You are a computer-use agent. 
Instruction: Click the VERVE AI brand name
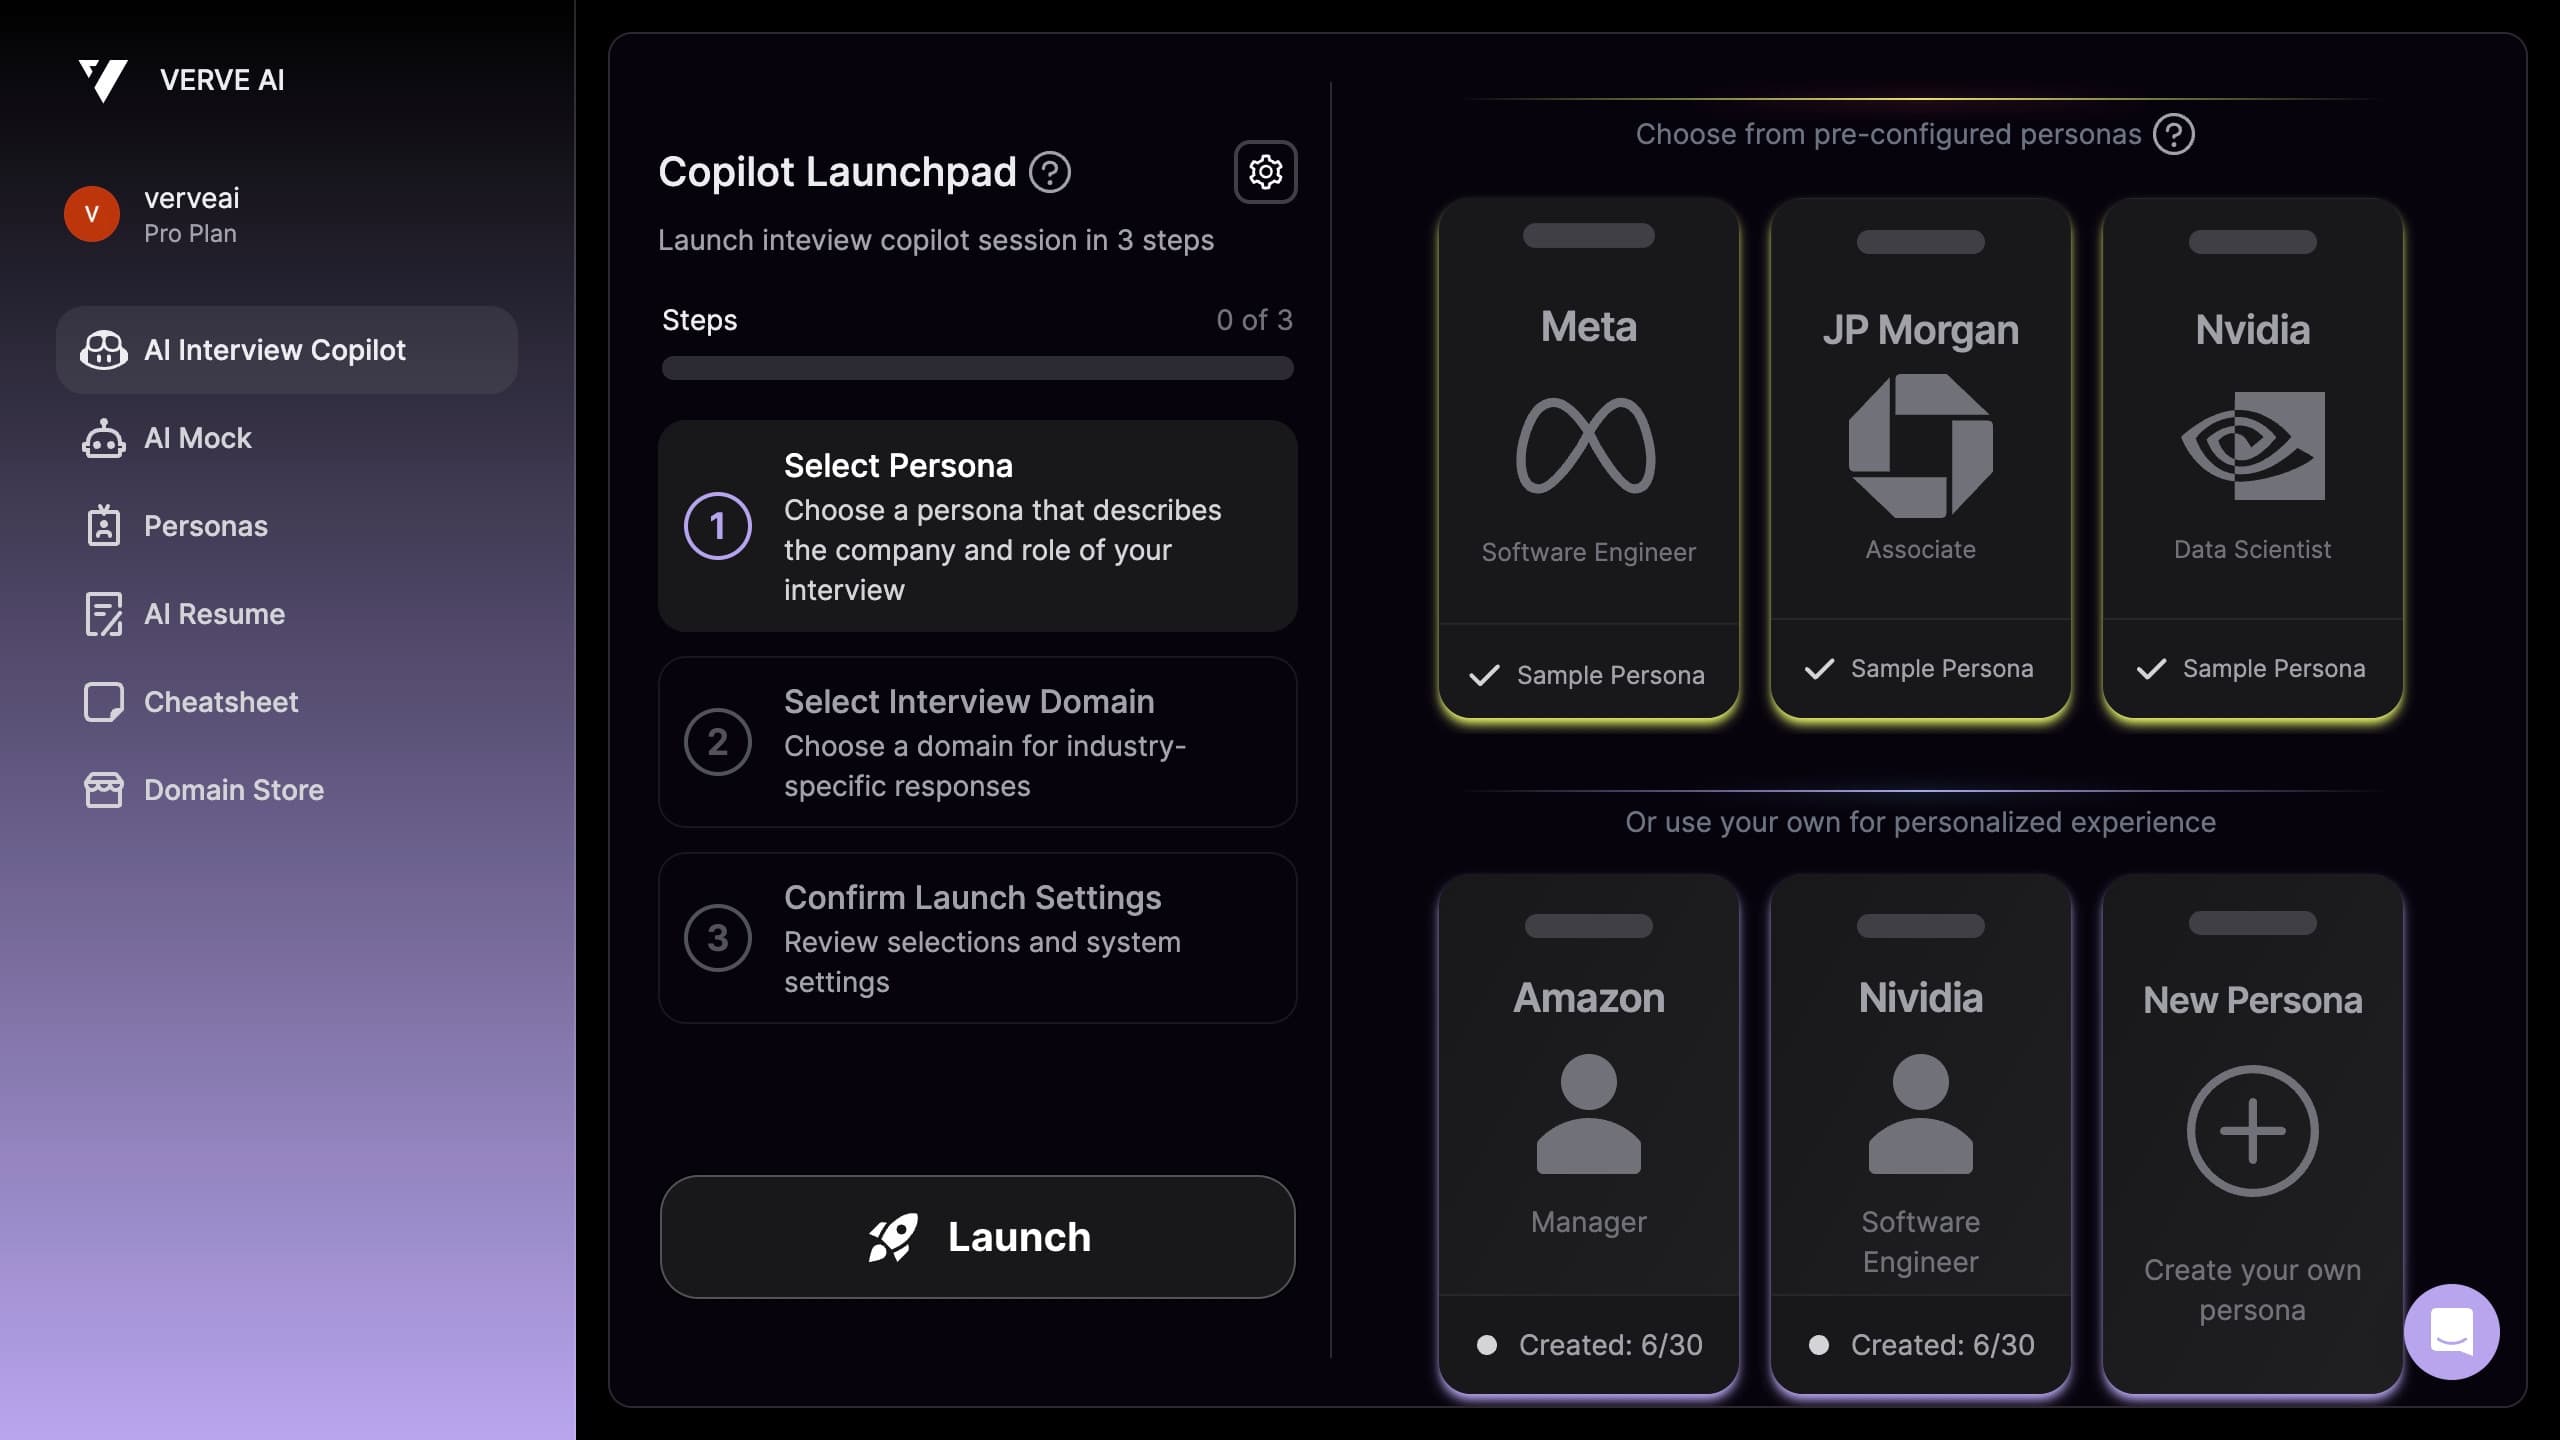pyautogui.click(x=222, y=80)
